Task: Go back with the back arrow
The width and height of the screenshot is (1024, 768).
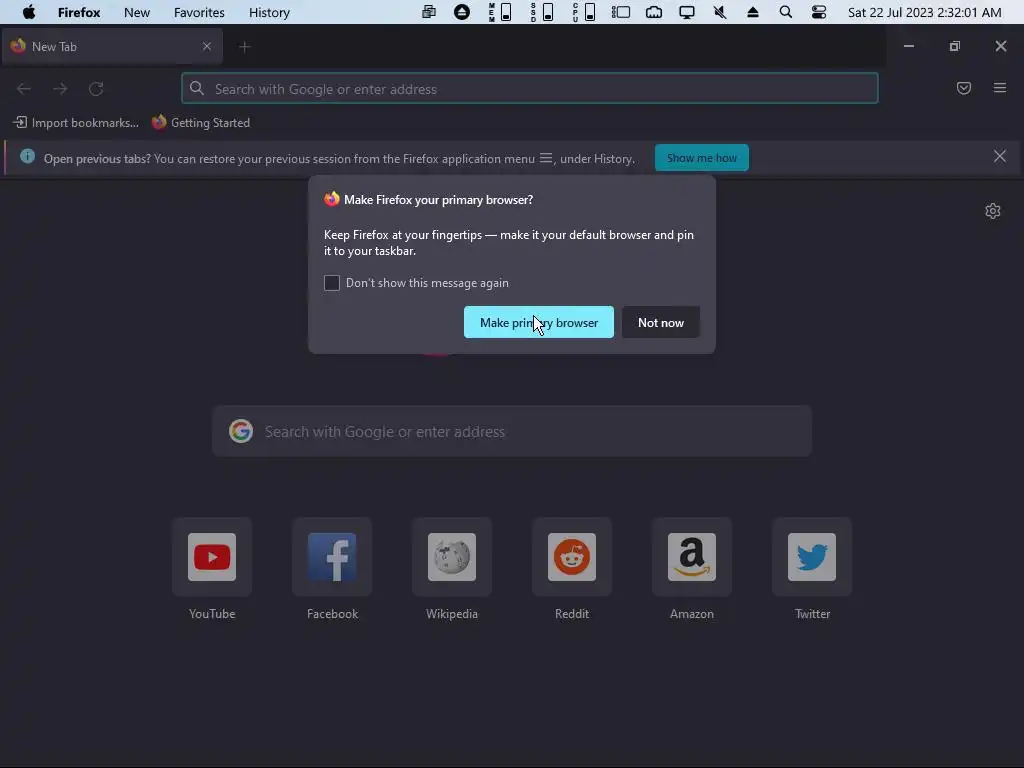Action: coord(24,89)
